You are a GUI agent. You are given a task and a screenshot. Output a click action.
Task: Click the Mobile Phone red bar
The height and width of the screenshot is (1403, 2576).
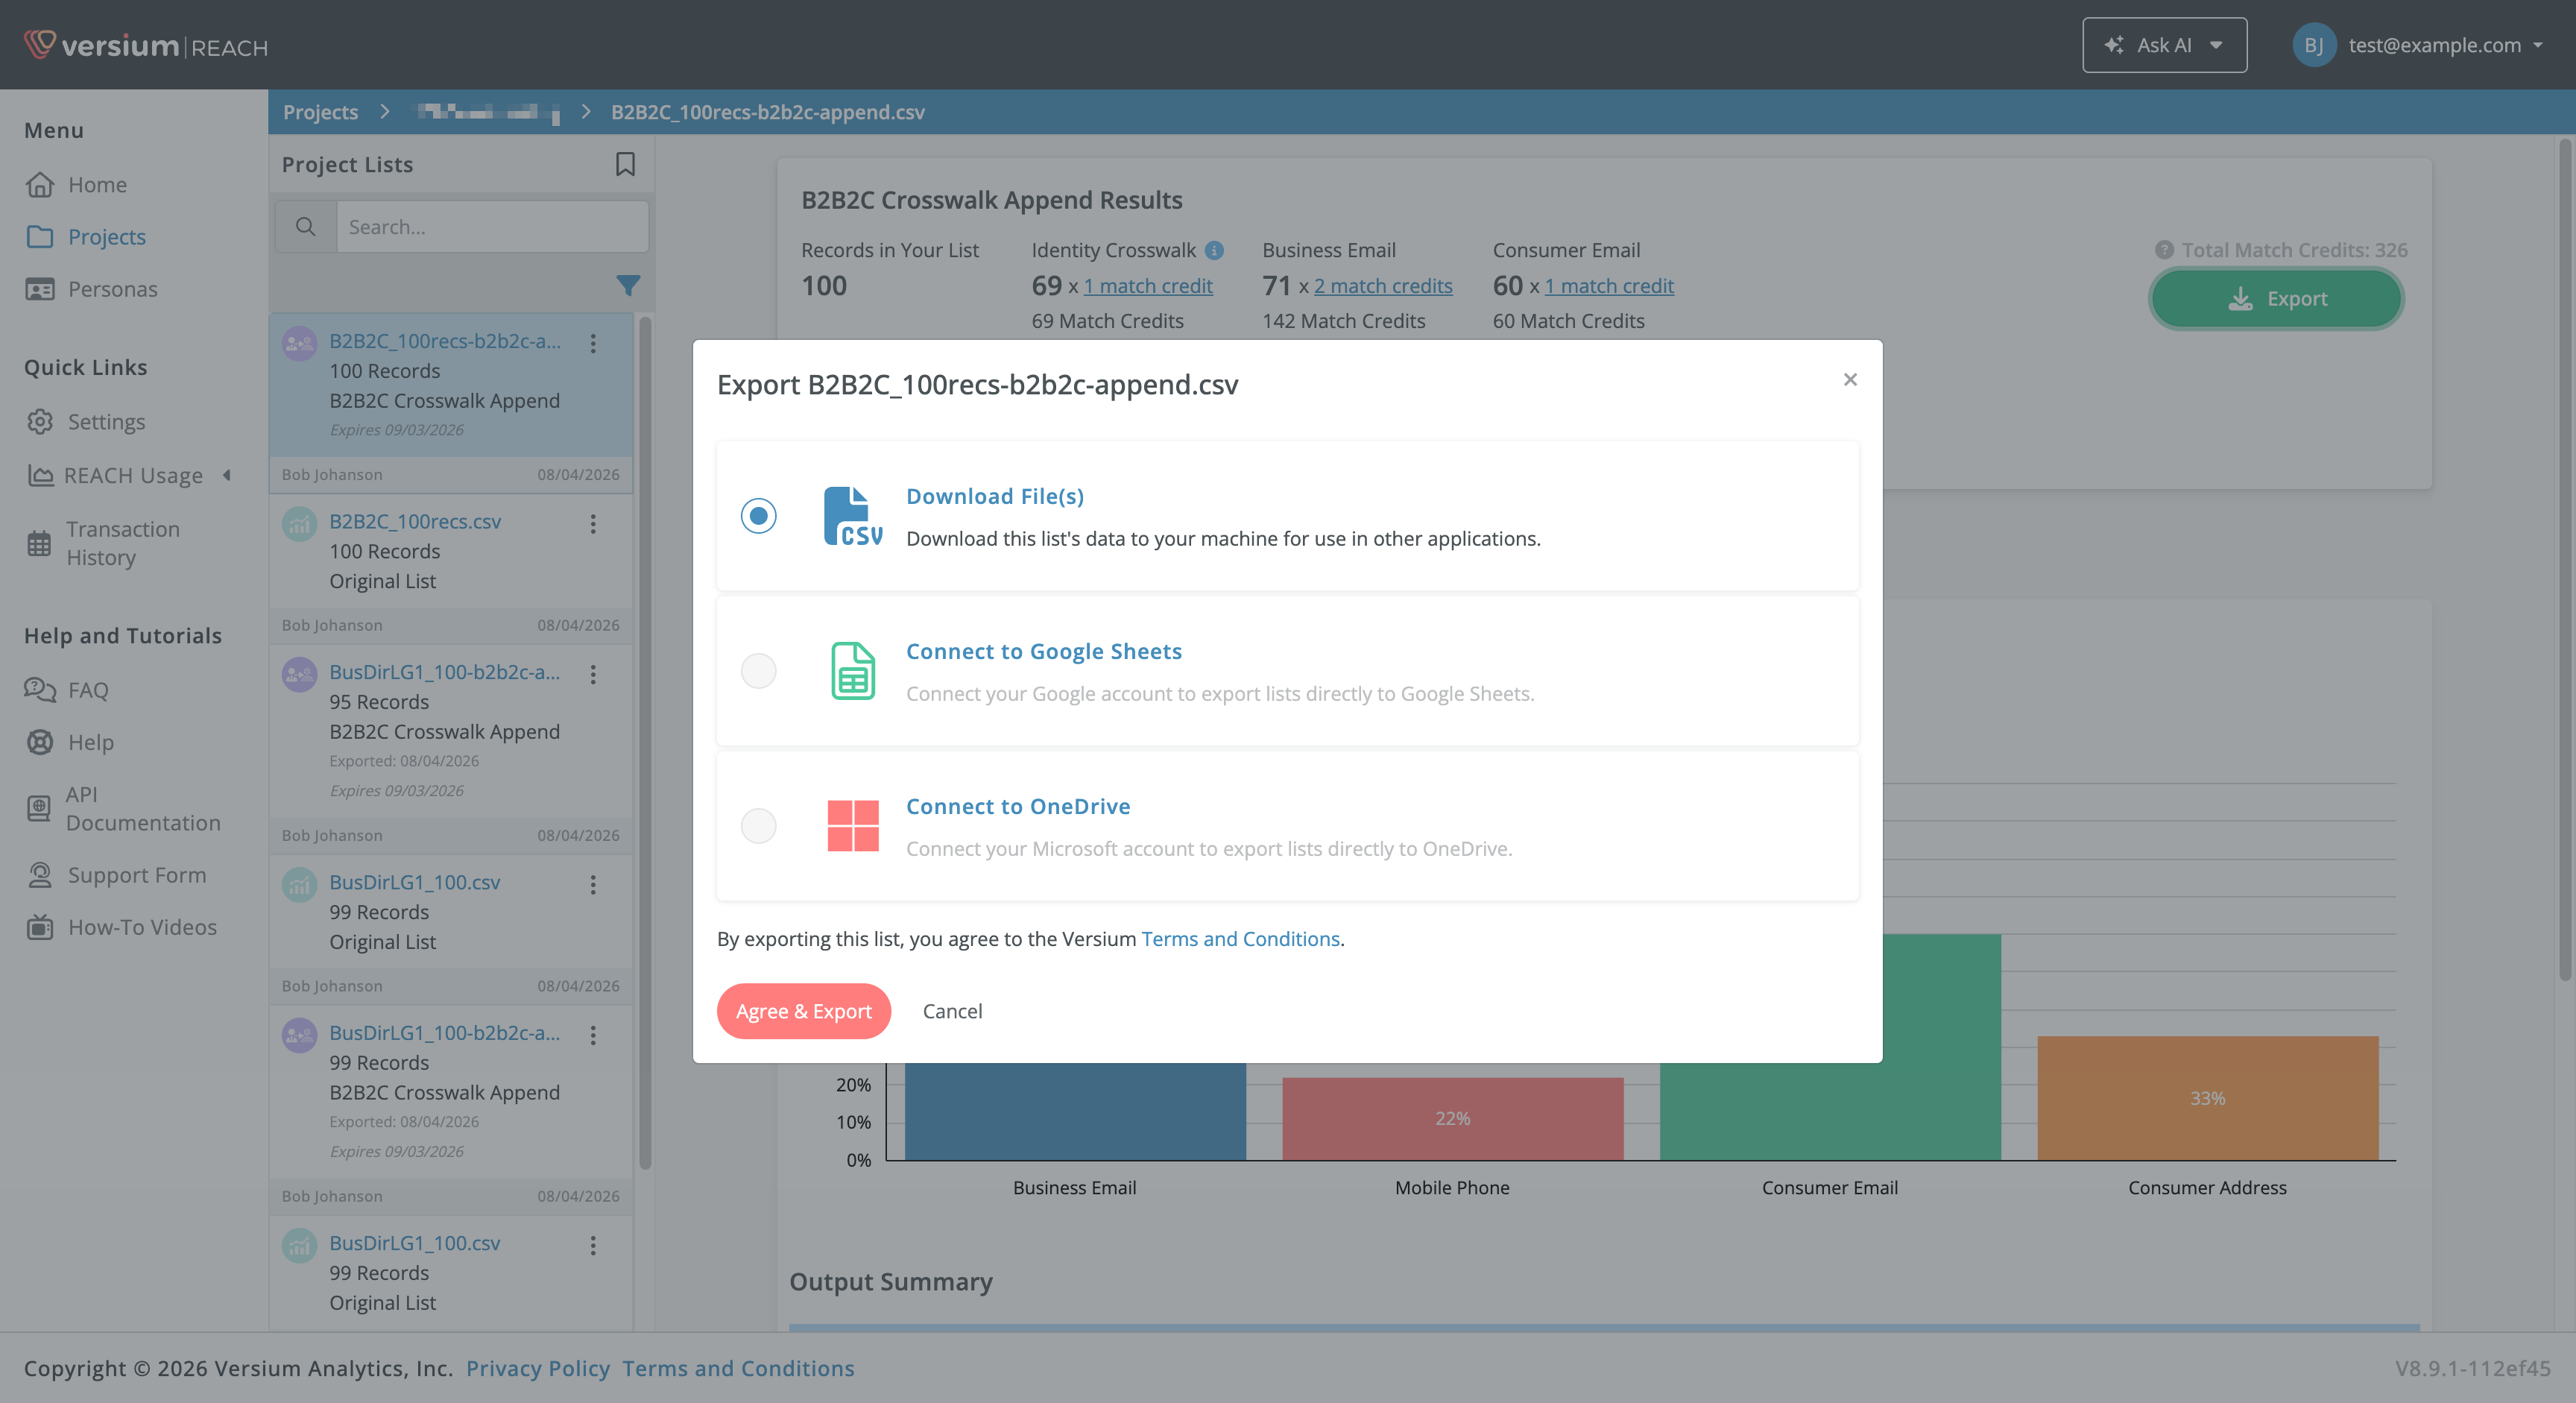1452,1118
